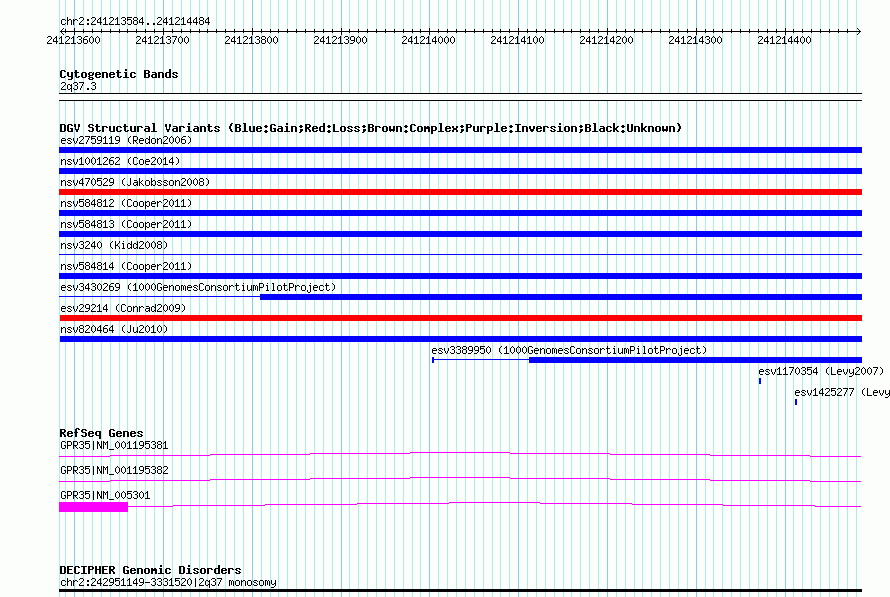Select the 241214000 ruler position label

click(429, 40)
